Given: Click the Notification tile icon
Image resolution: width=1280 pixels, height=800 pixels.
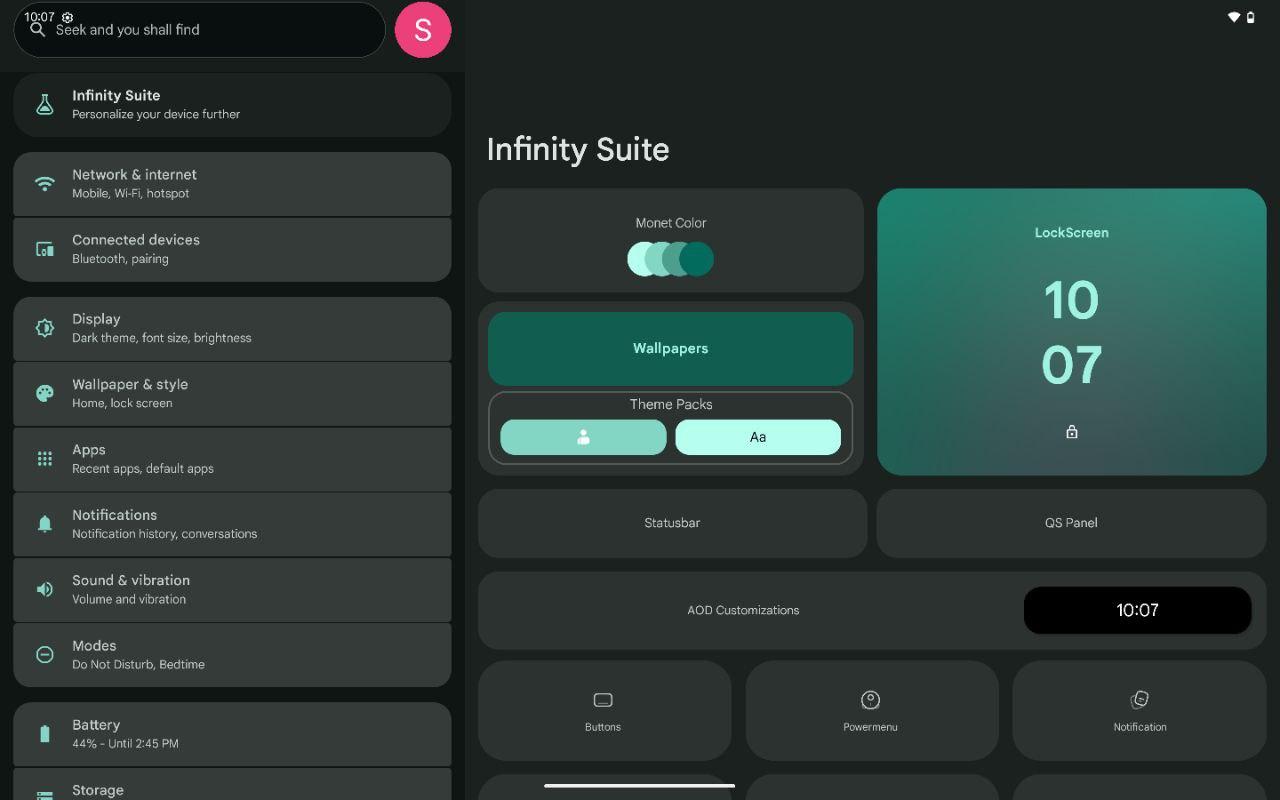Looking at the screenshot, I should pyautogui.click(x=1139, y=700).
